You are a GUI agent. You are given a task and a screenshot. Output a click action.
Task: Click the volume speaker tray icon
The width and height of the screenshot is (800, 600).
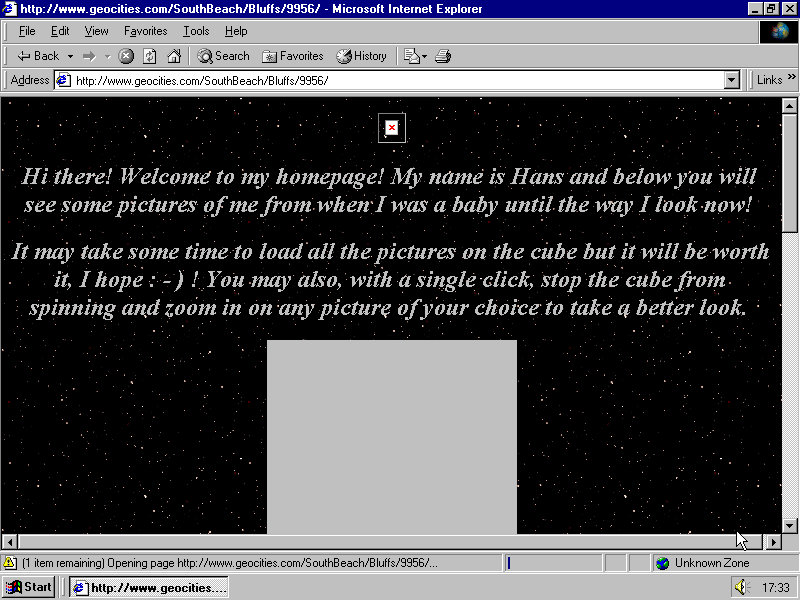[742, 588]
